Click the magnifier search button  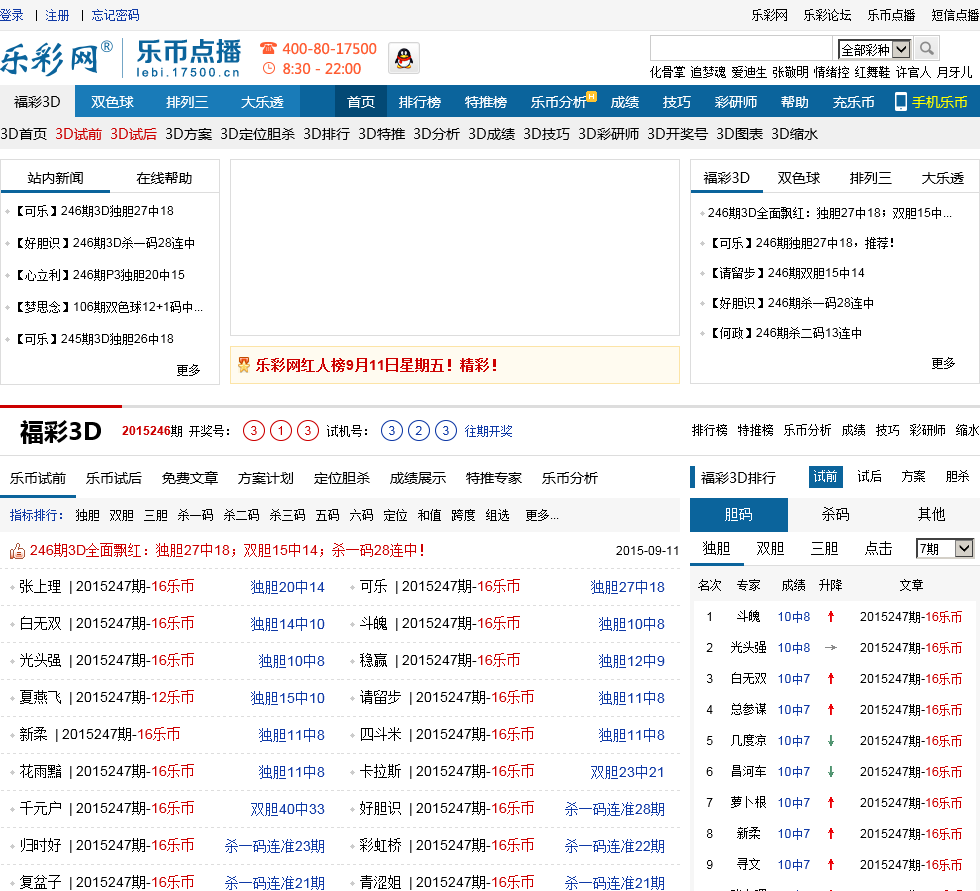point(926,48)
